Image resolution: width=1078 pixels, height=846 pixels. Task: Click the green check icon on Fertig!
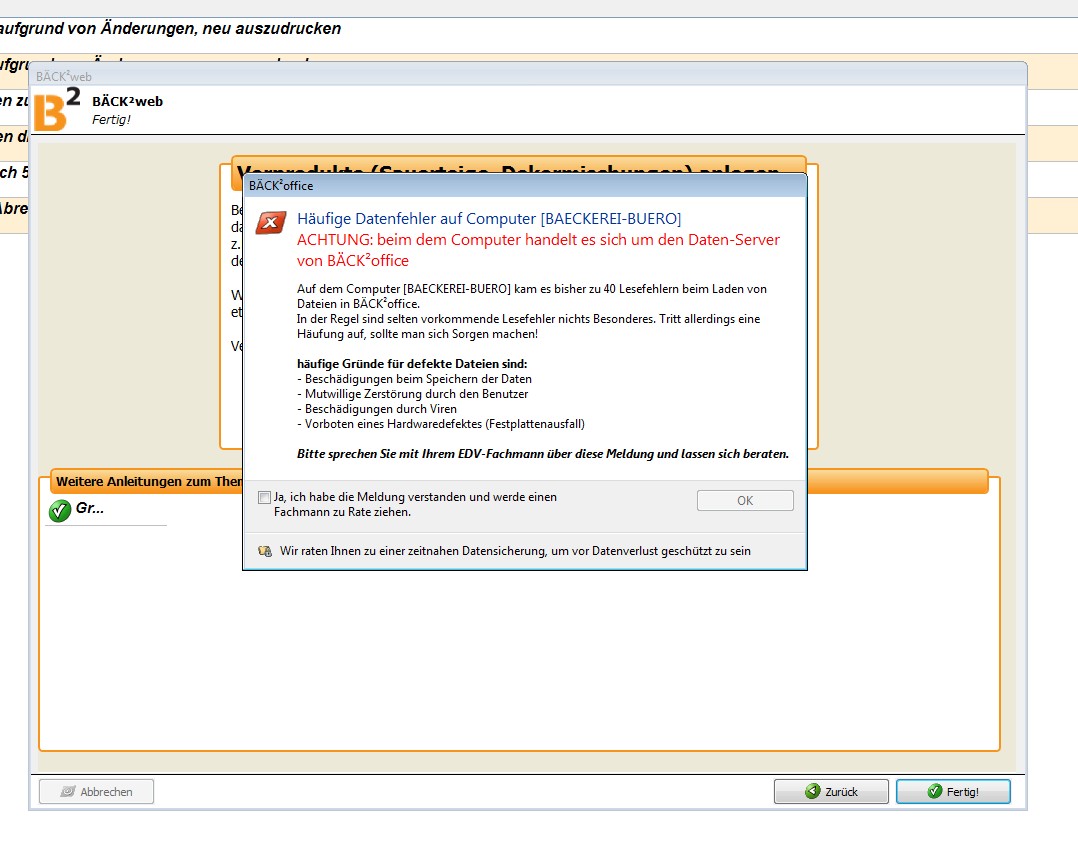(x=935, y=791)
